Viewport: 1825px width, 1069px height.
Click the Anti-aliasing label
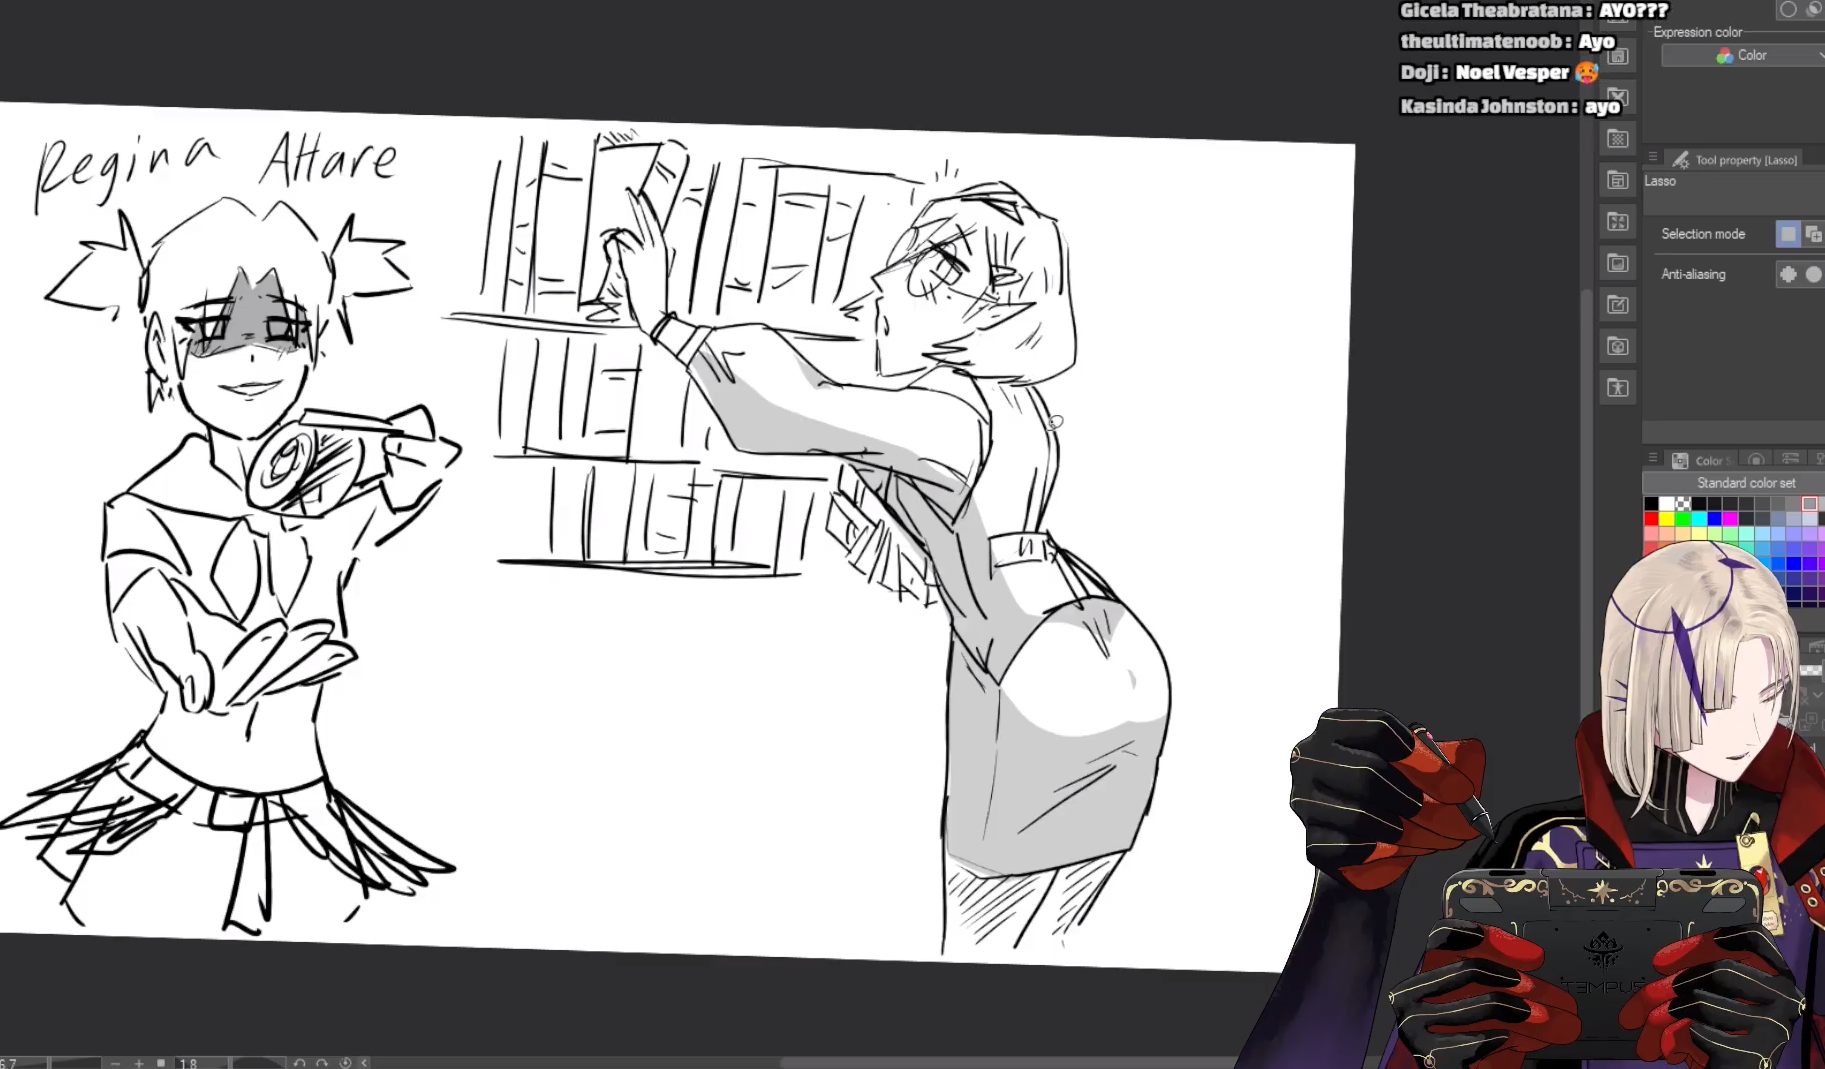[1693, 274]
